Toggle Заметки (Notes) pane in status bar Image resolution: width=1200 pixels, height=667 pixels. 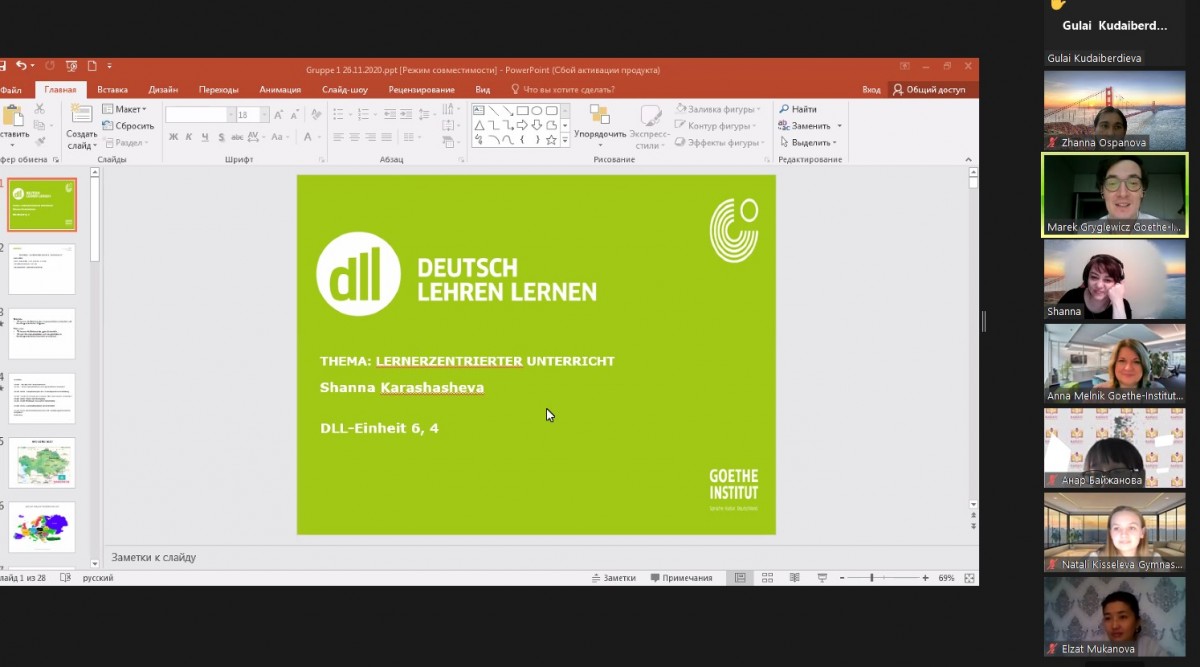pos(613,578)
